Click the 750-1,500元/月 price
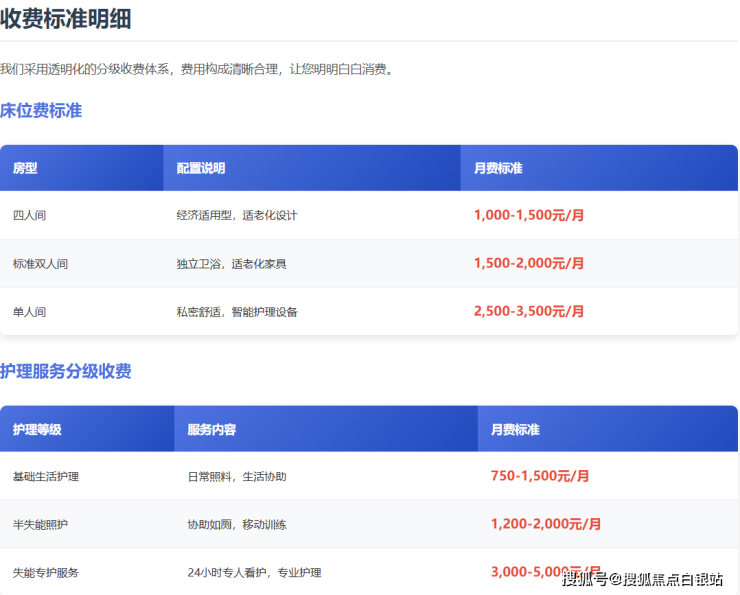Image resolution: width=740 pixels, height=595 pixels. coord(540,476)
